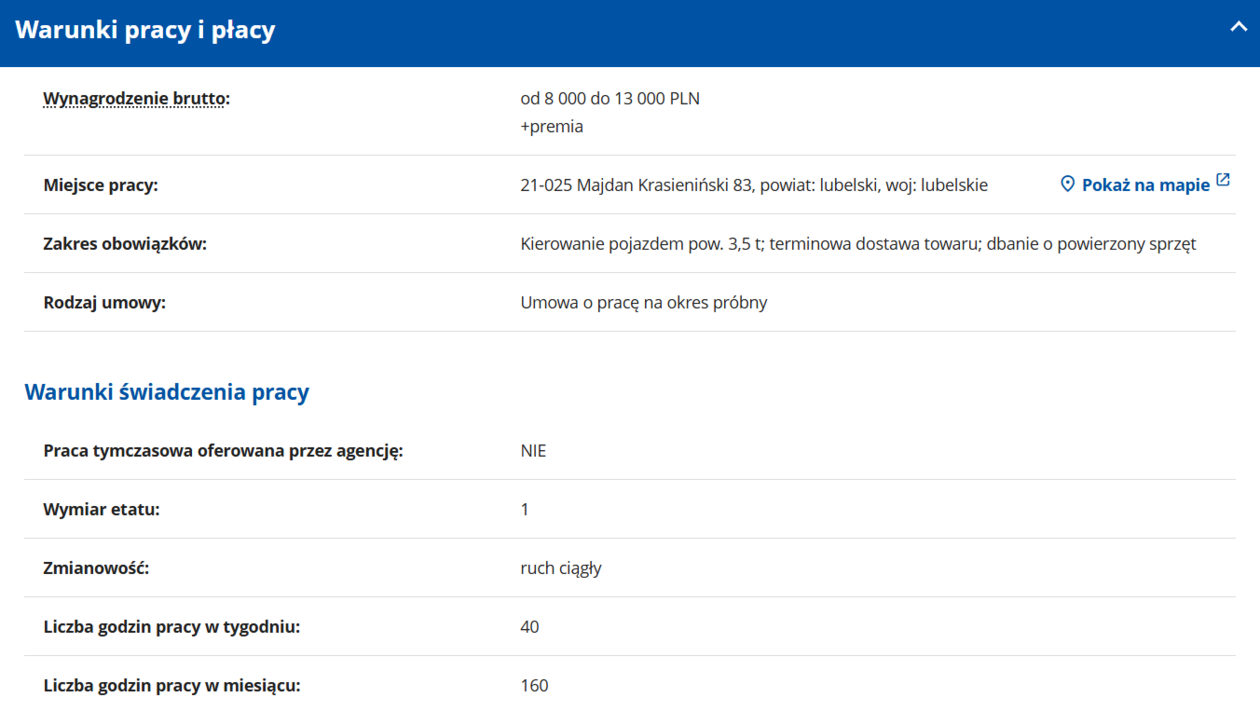Click the 'Rodzaj umowy' label

[104, 302]
